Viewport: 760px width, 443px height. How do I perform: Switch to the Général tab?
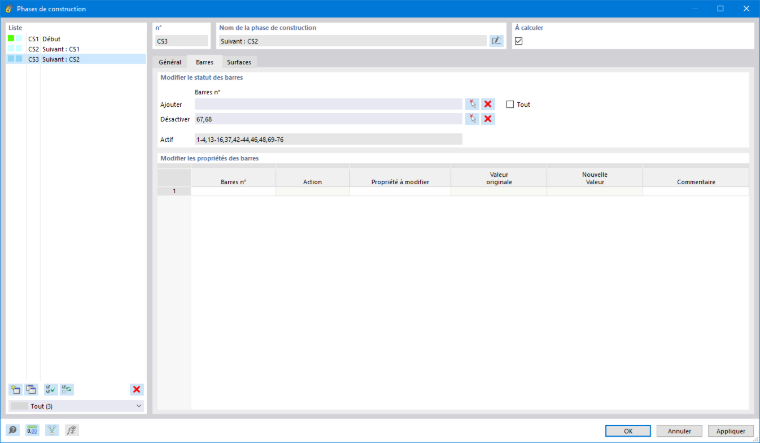170,62
